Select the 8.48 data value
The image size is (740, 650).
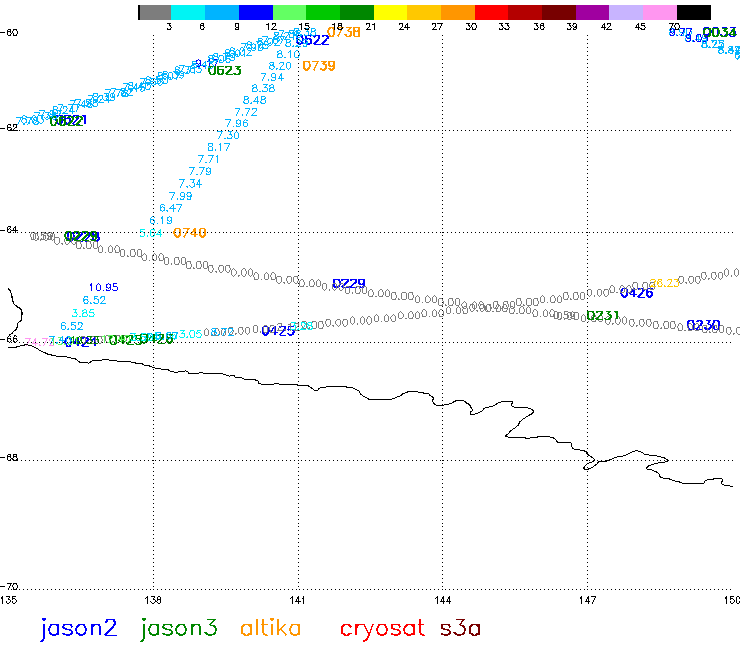tap(254, 101)
